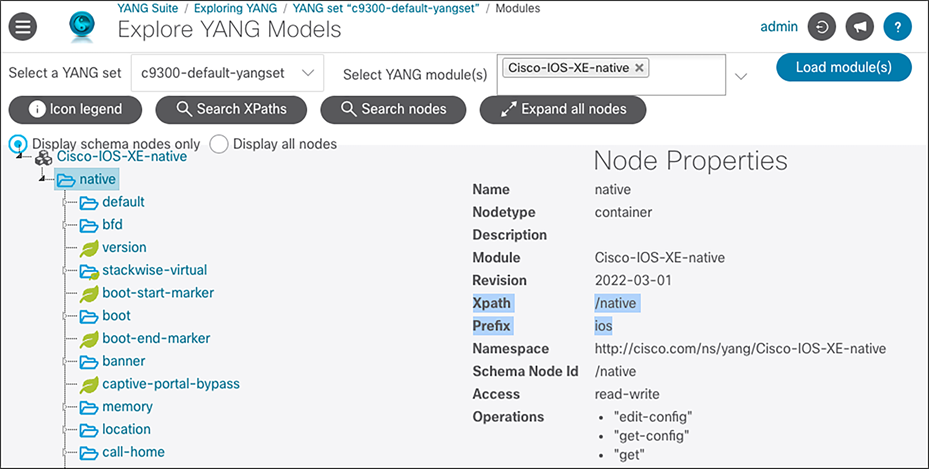This screenshot has height=469, width=929.
Task: Click Search XPaths button
Action: [231, 110]
